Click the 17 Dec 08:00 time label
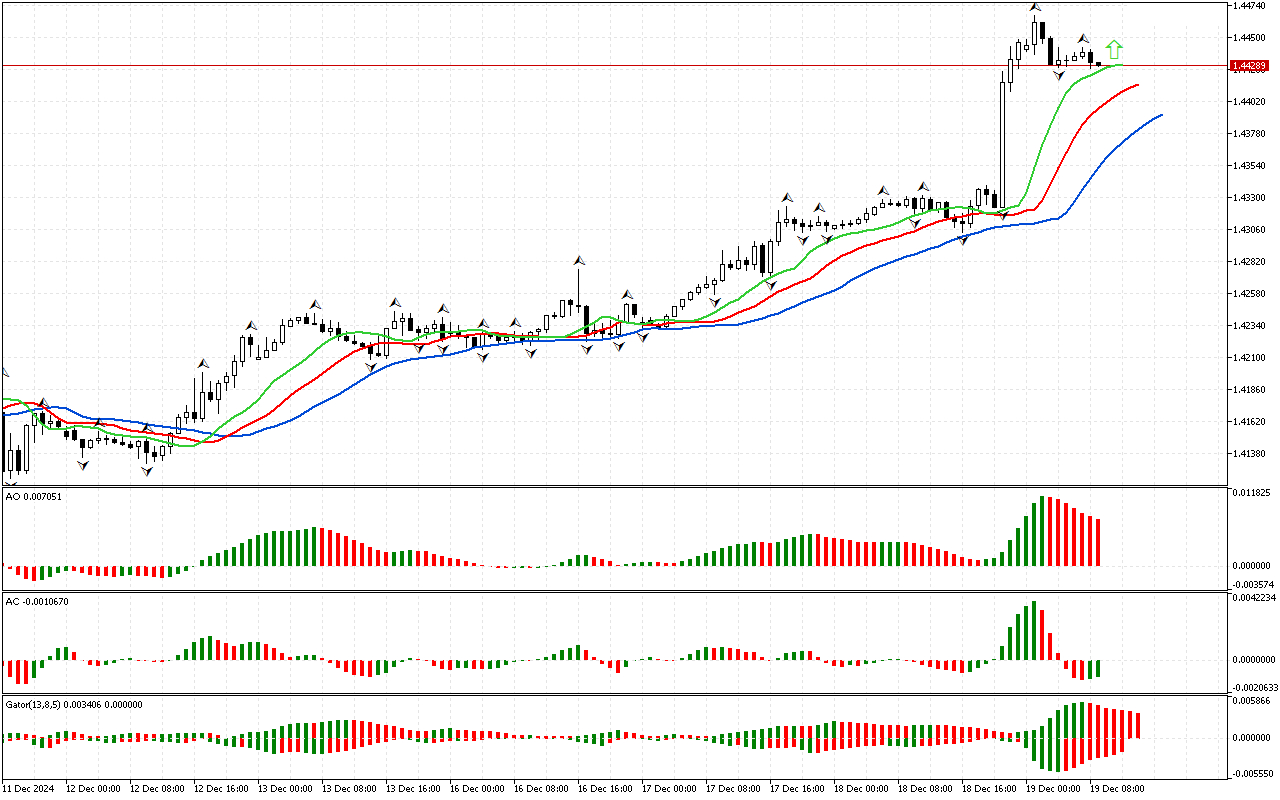 [x=733, y=789]
